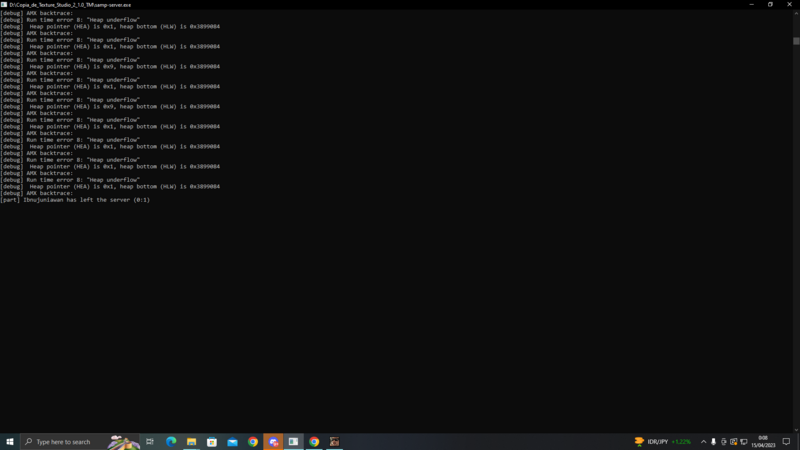Minimize the samp-server console window
The image size is (800, 450).
[x=752, y=5]
